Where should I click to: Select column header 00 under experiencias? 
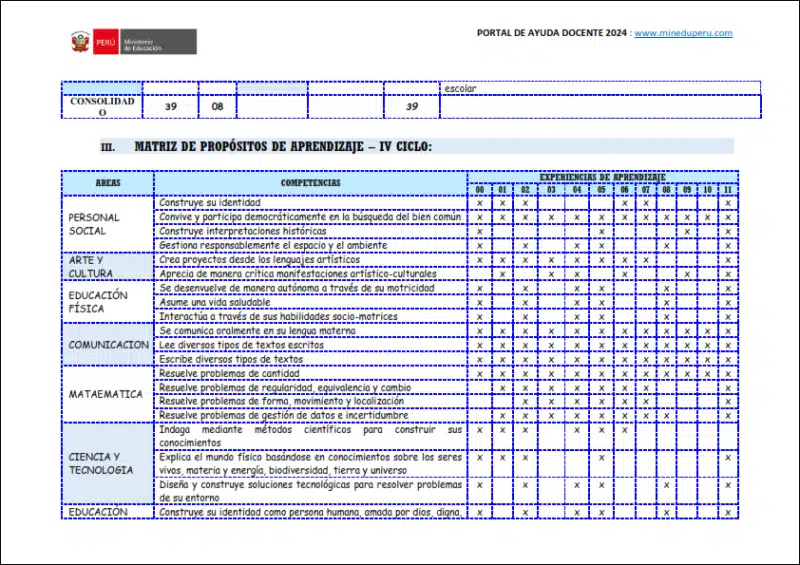pos(480,189)
